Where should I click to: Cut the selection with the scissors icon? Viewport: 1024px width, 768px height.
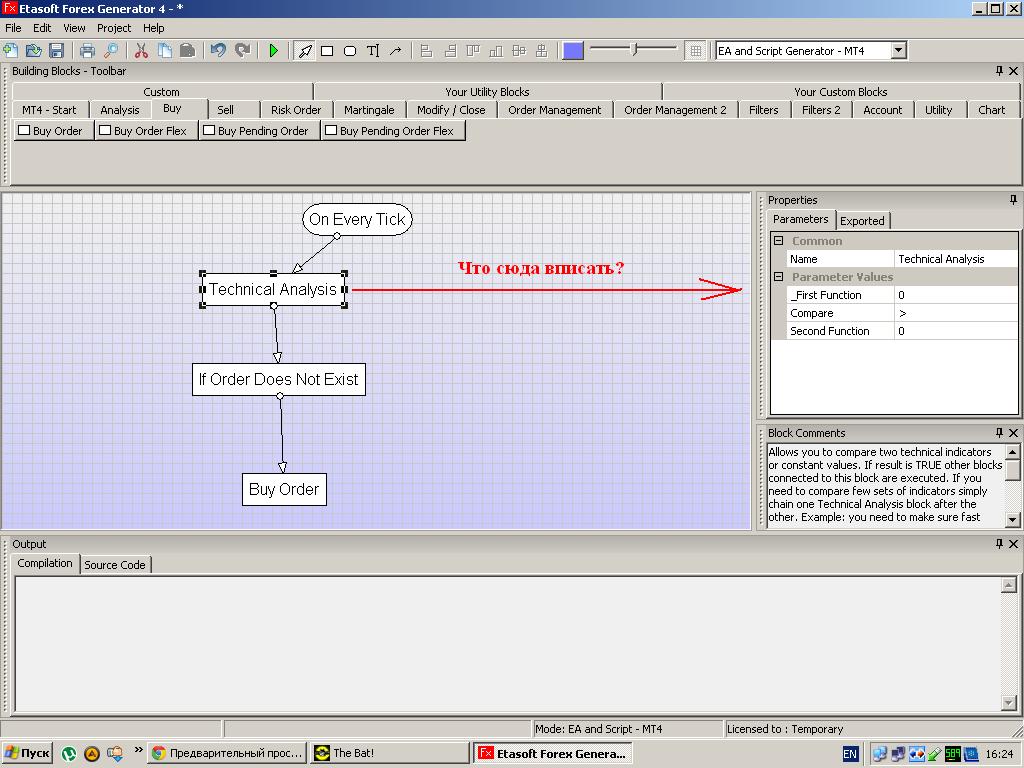[141, 50]
